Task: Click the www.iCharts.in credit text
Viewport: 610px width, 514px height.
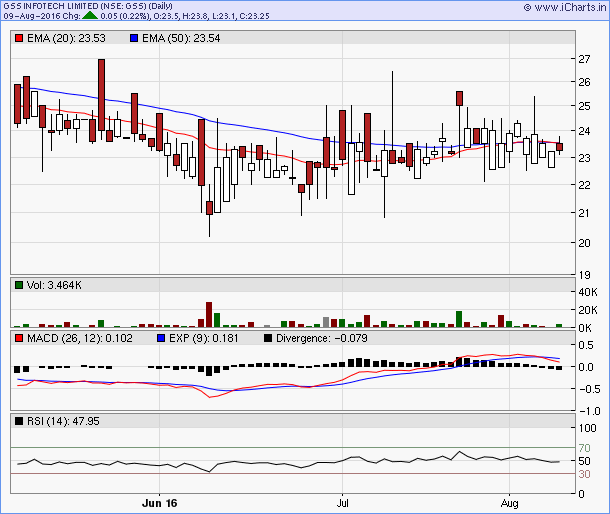Action: point(565,7)
